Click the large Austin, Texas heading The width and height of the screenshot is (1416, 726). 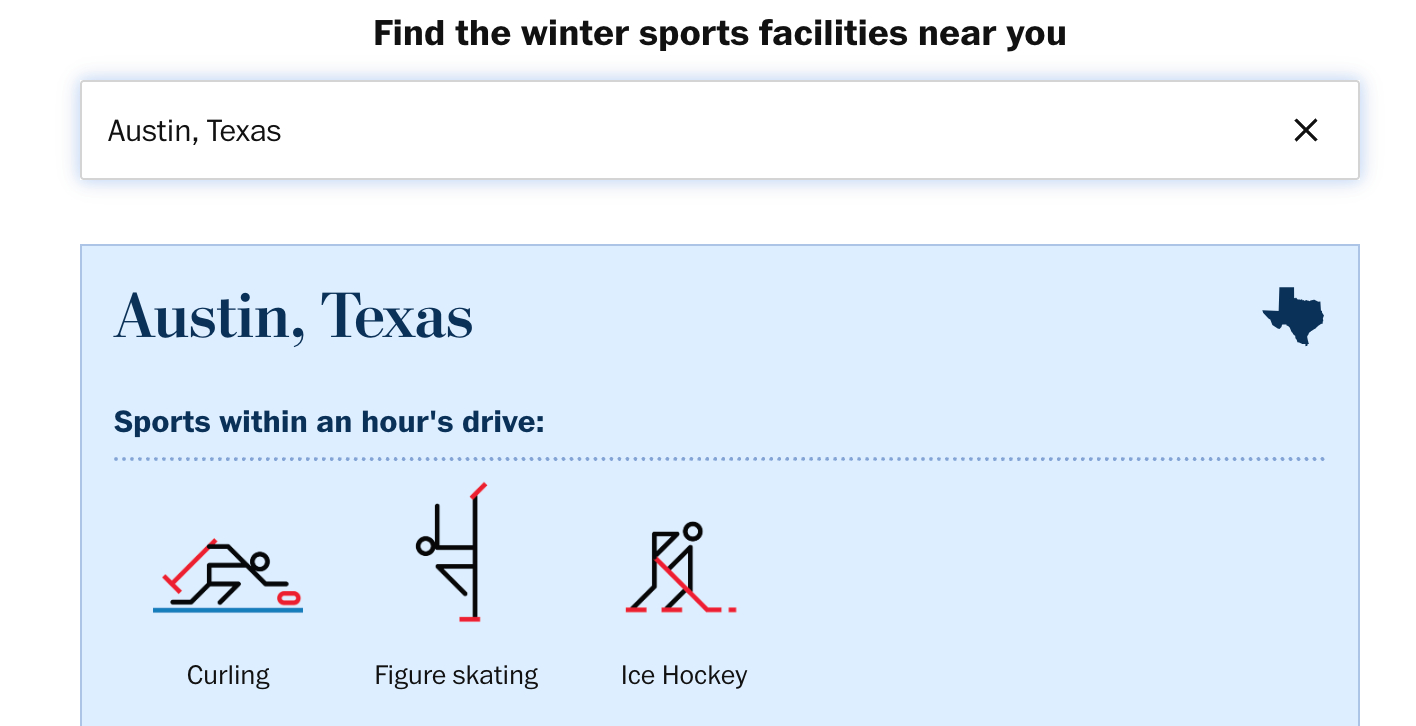pyautogui.click(x=294, y=316)
